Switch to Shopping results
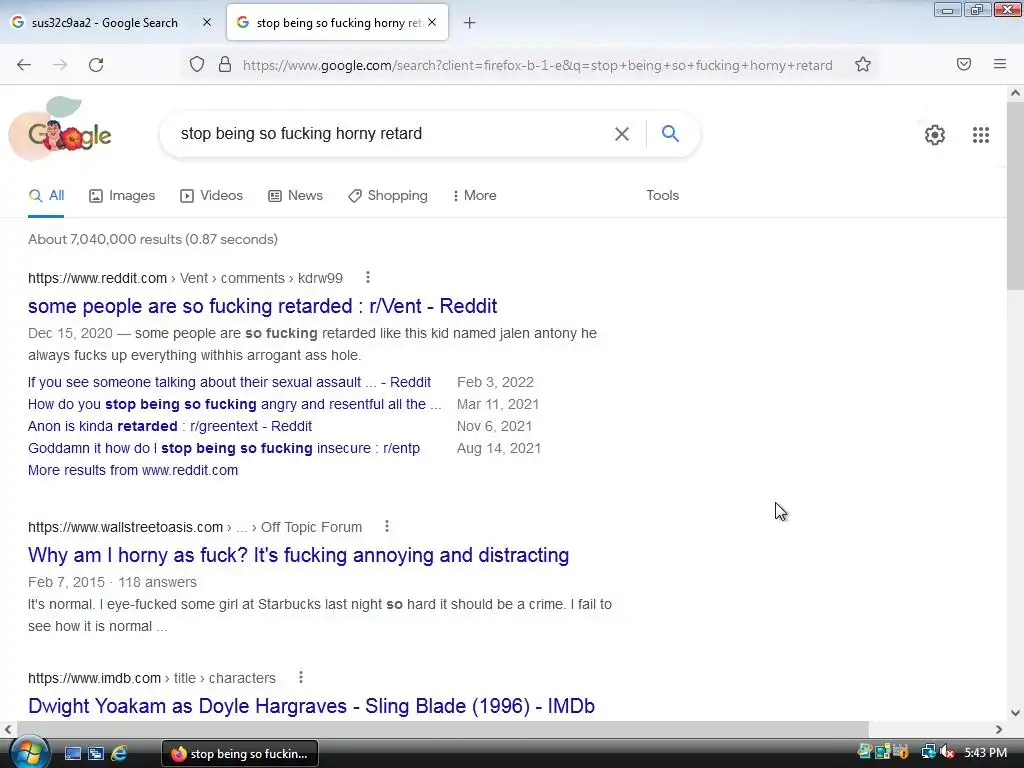1024x768 pixels. [x=388, y=195]
